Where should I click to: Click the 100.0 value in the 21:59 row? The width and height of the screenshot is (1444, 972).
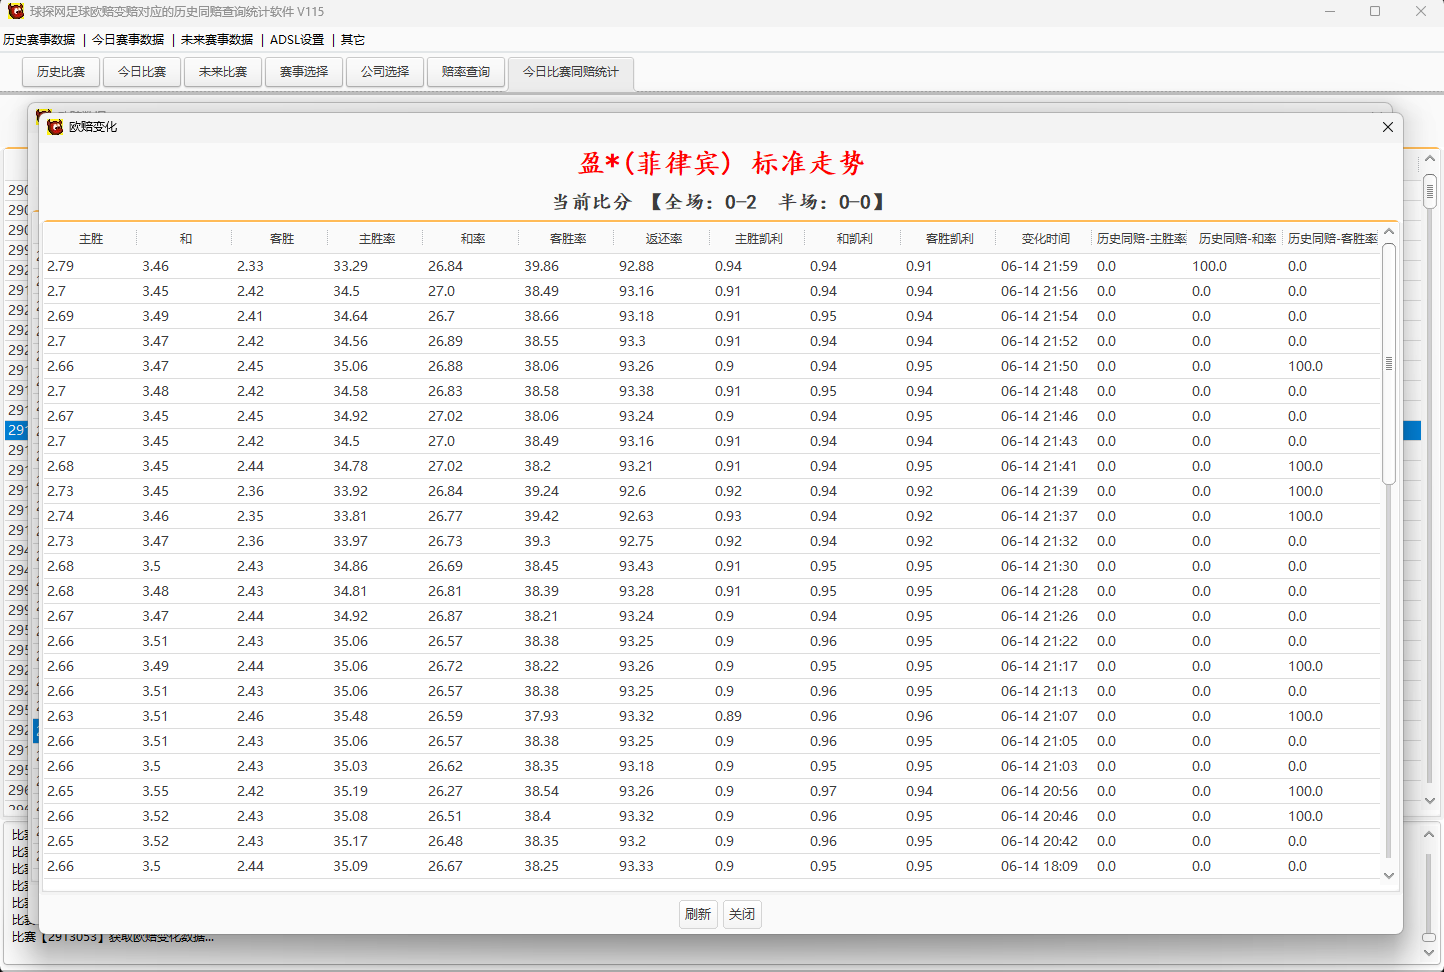pyautogui.click(x=1210, y=266)
